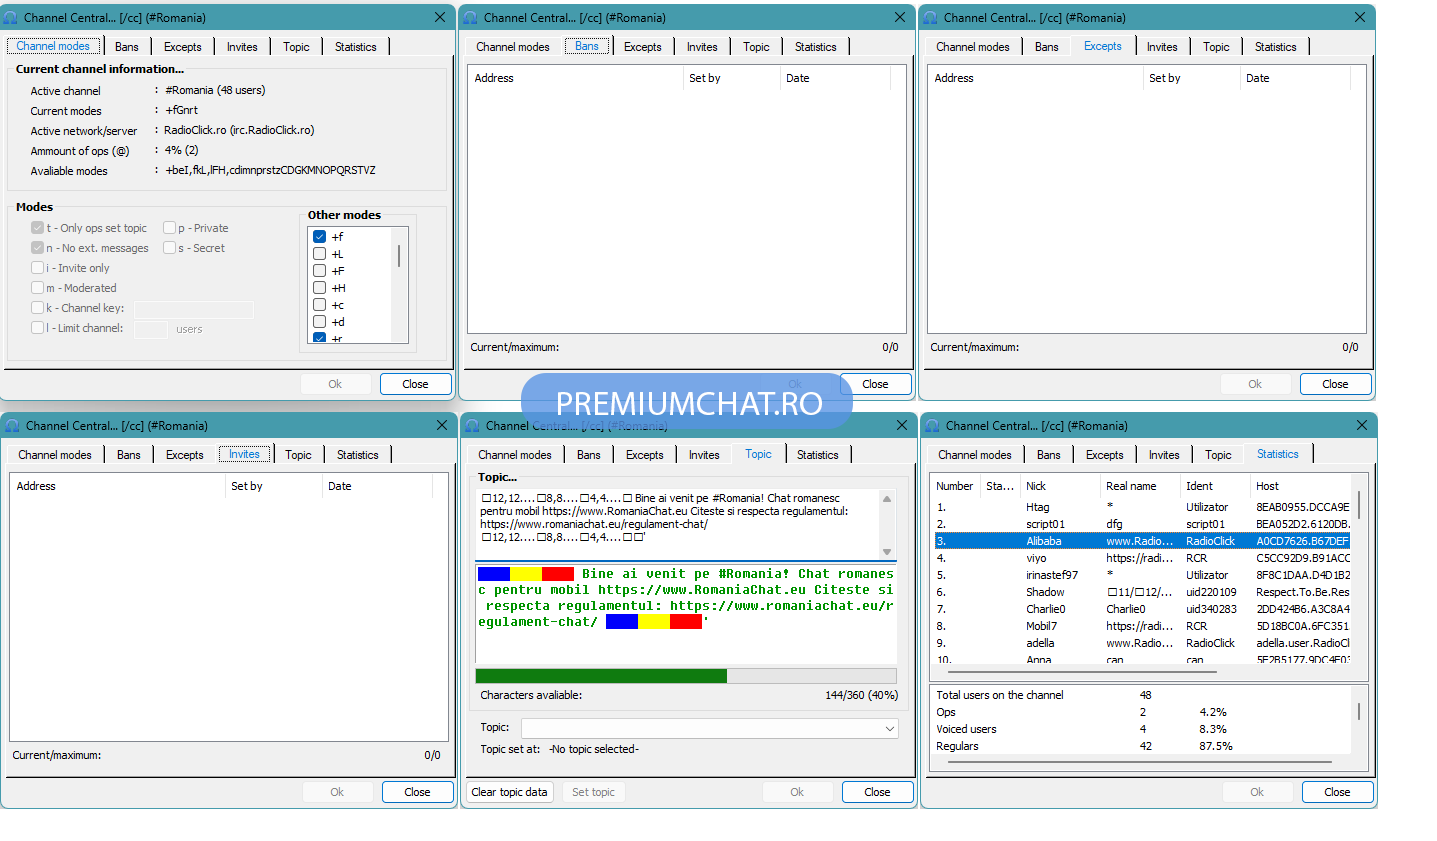
Task: Select the Htag user row
Action: [x=1142, y=507]
